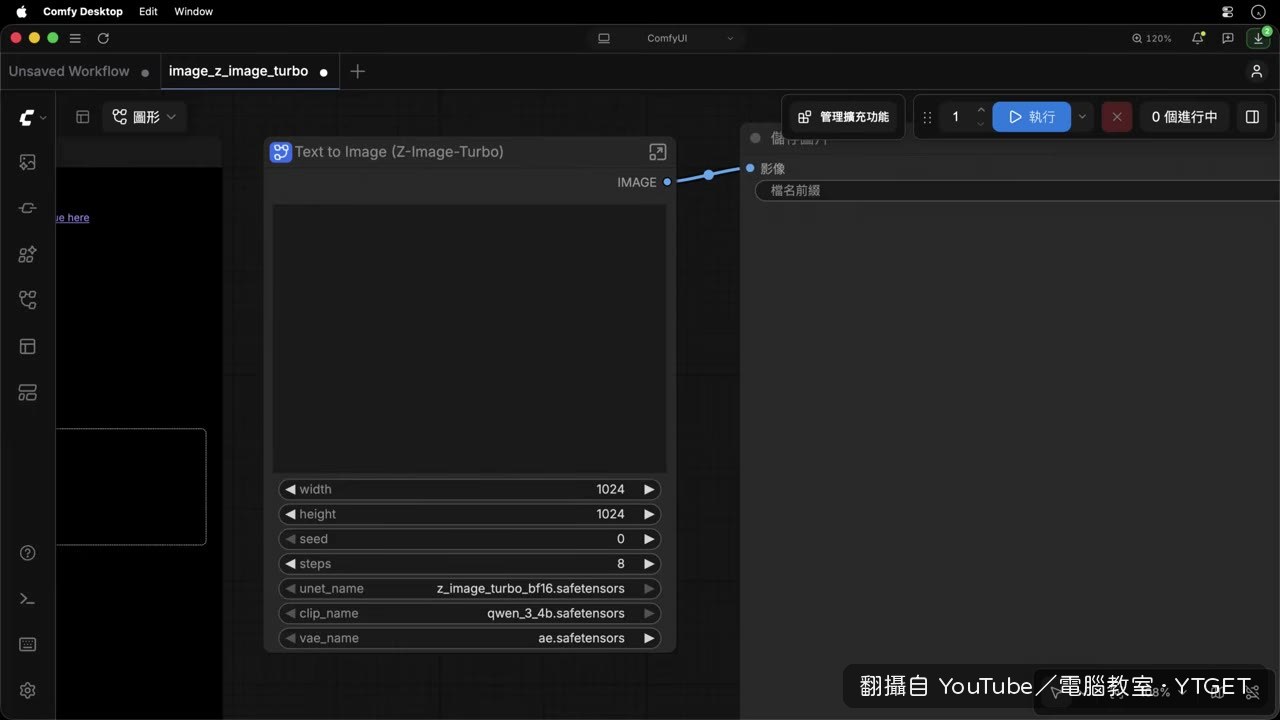
Task: Open the Edit menu
Action: 148,12
